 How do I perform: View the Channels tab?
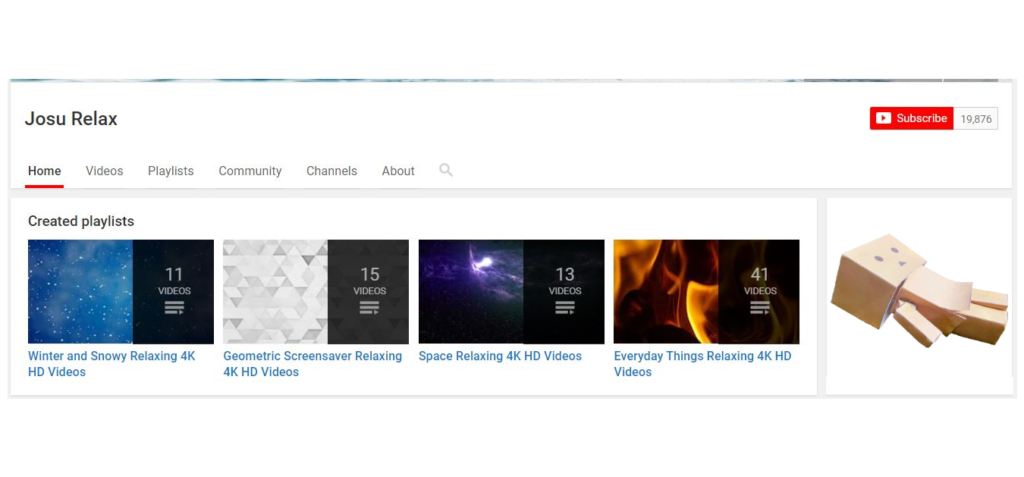(x=332, y=171)
